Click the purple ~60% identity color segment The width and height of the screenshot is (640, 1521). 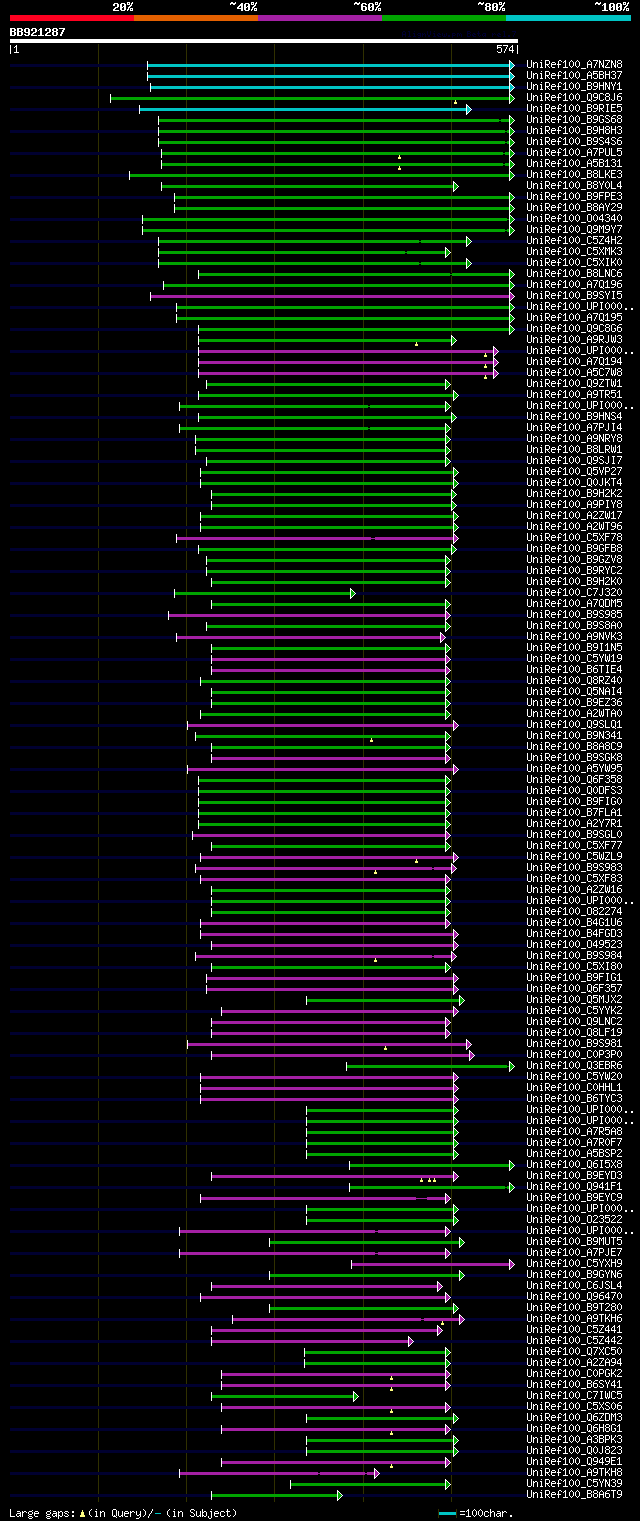[319, 17]
